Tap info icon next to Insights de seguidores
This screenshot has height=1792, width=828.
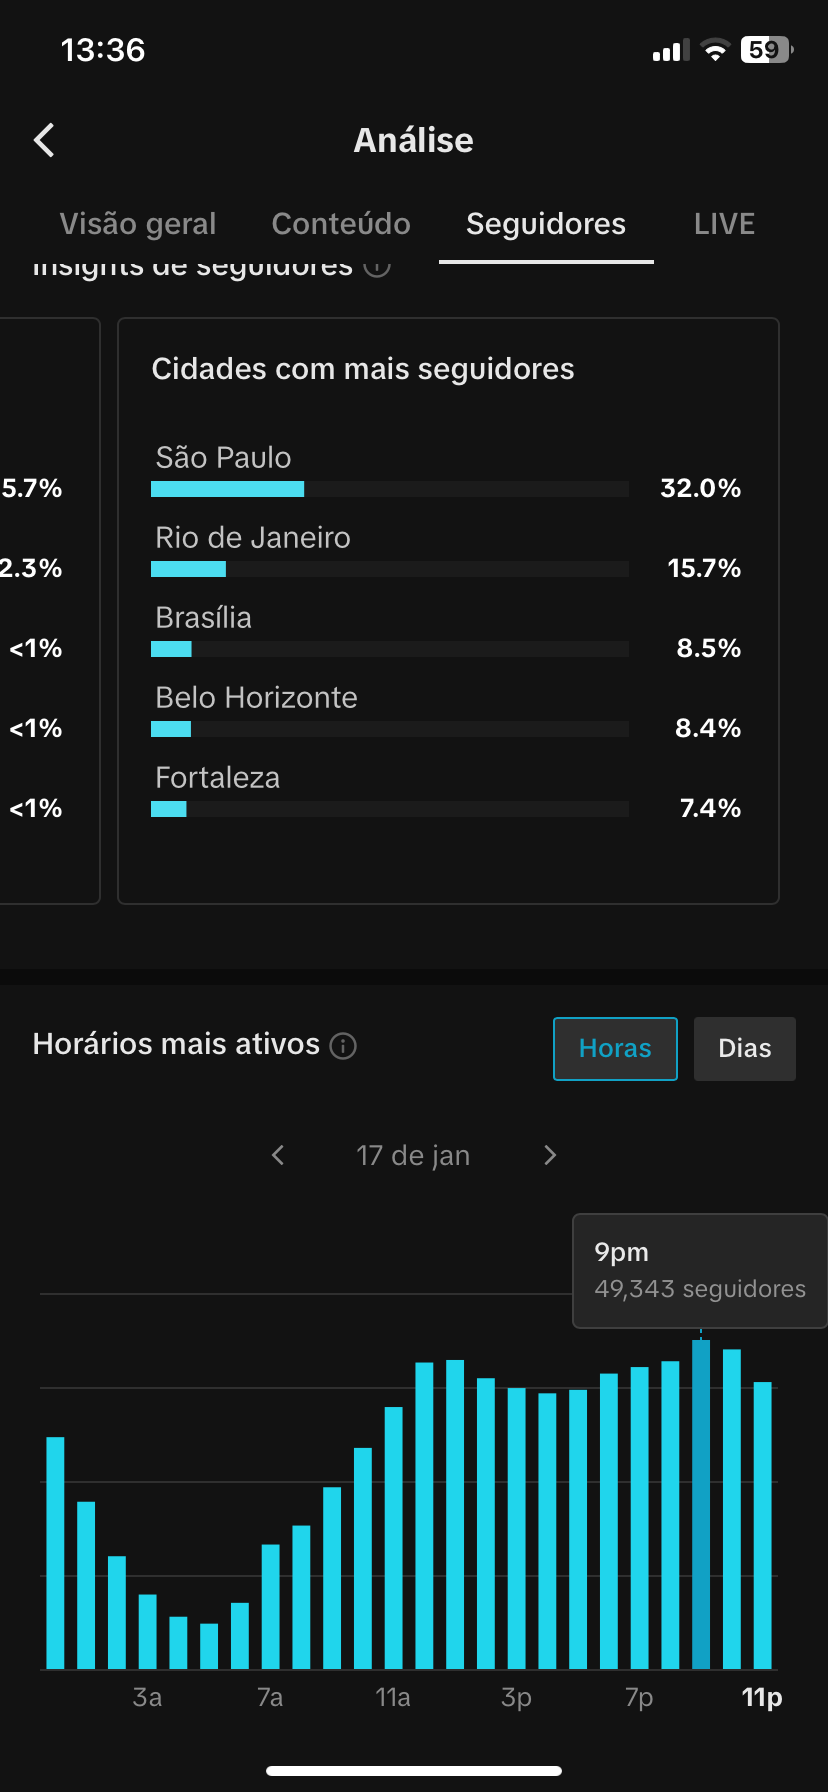(x=377, y=268)
